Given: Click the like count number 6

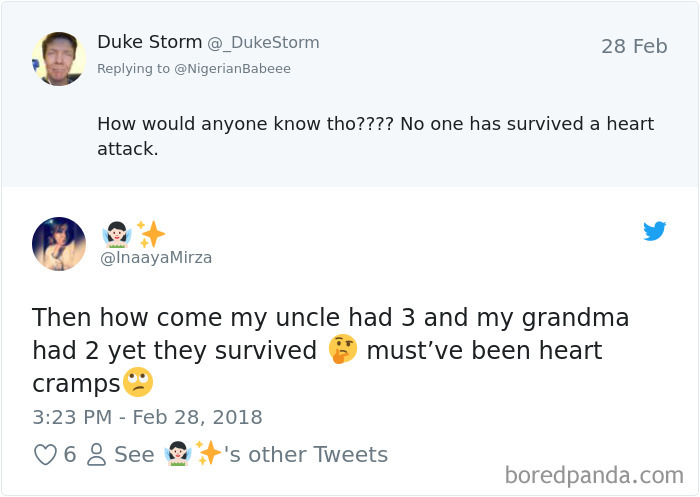Looking at the screenshot, I should coord(70,455).
